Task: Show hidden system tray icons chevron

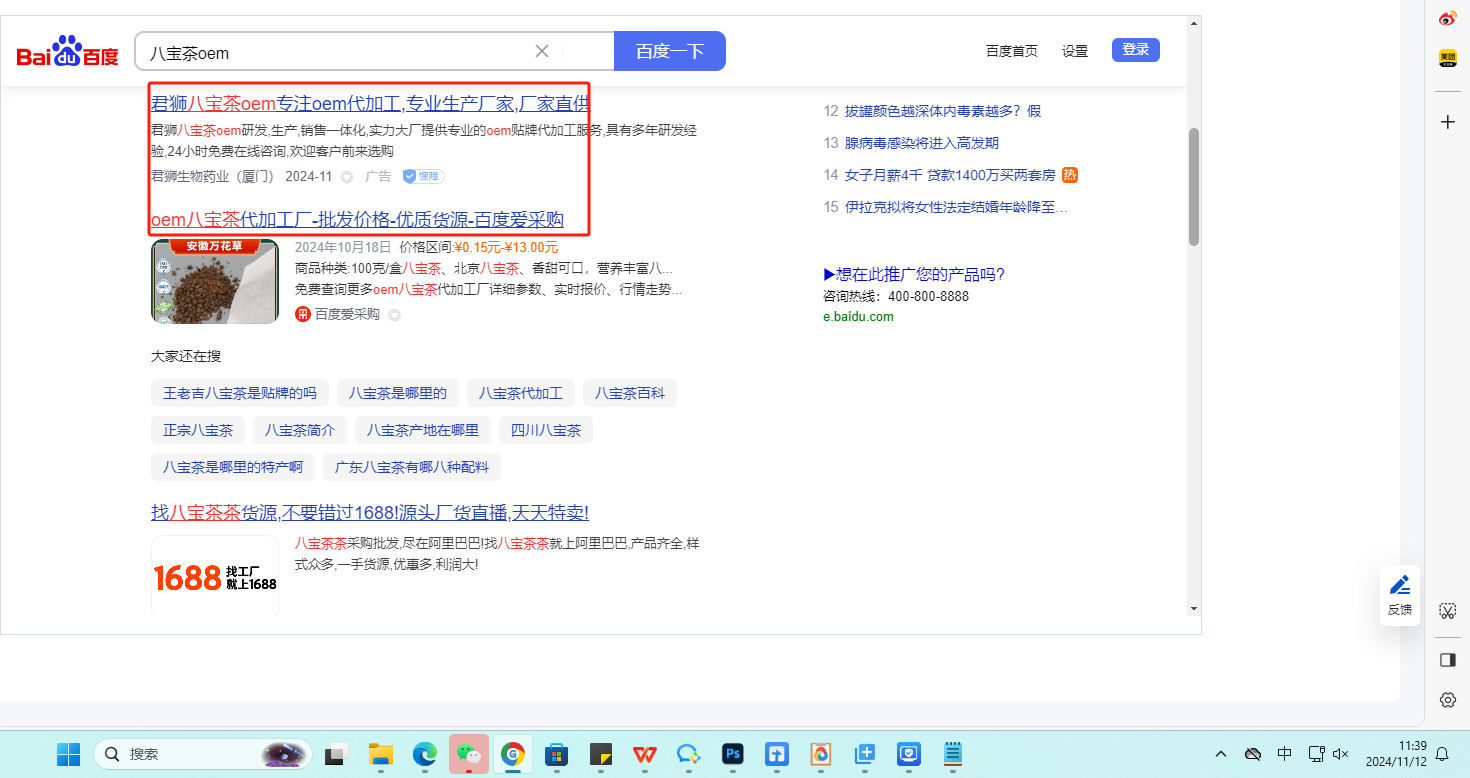Action: 1220,754
